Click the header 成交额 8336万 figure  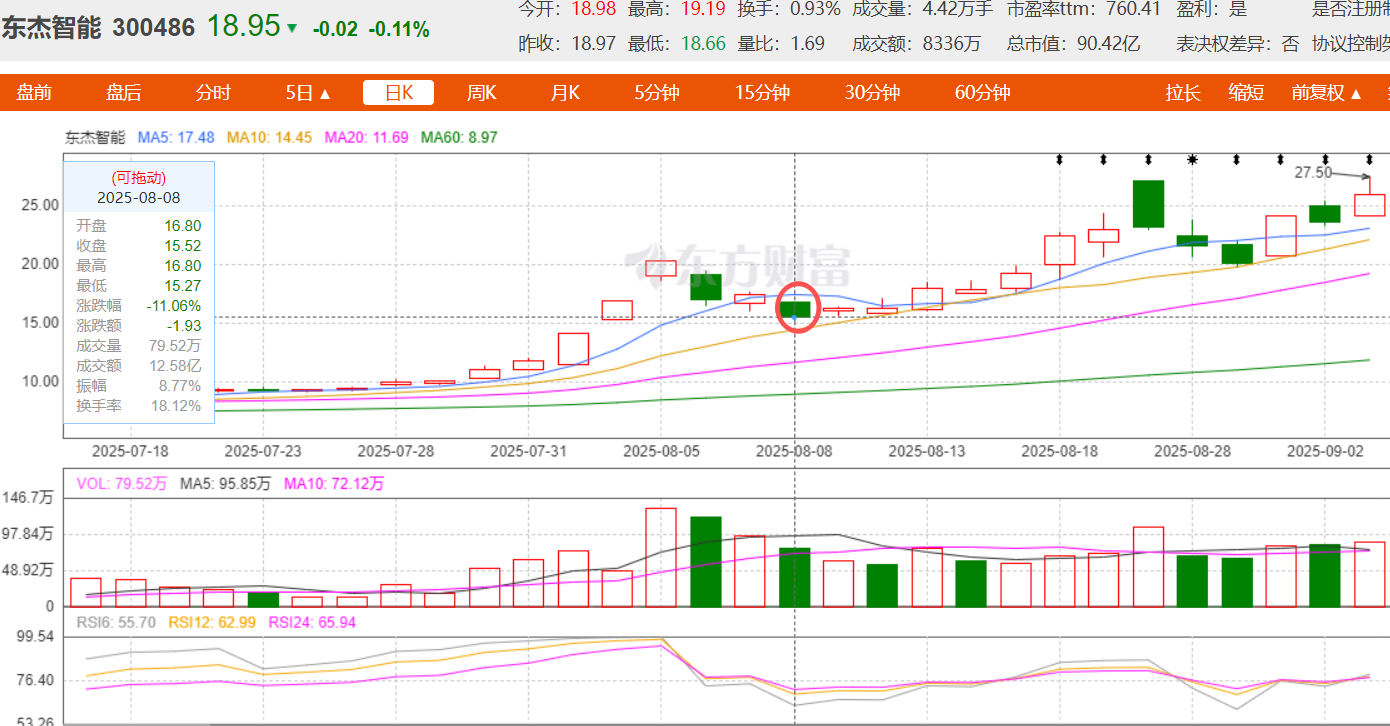(x=916, y=43)
